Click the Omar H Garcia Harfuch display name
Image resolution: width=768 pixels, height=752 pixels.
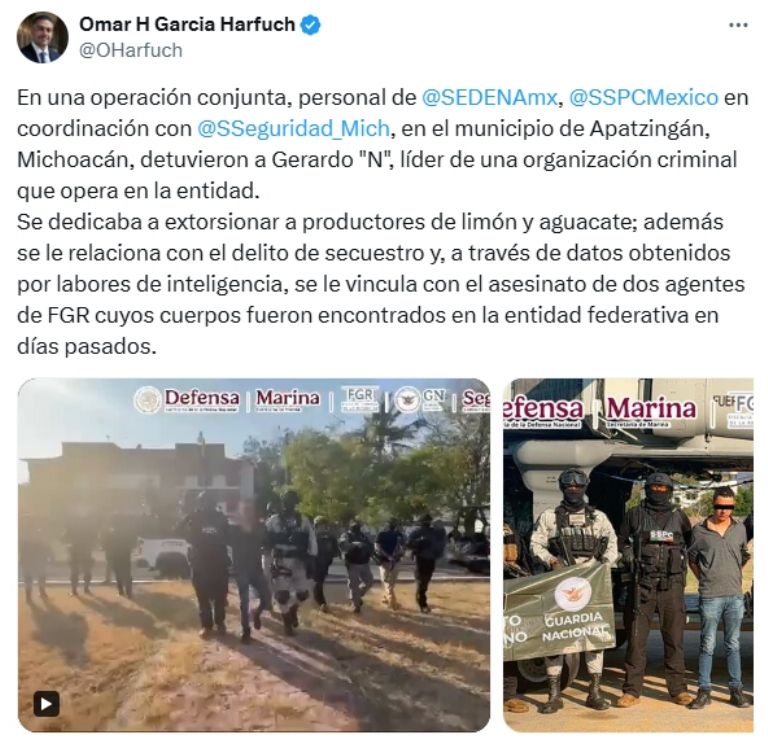point(187,24)
